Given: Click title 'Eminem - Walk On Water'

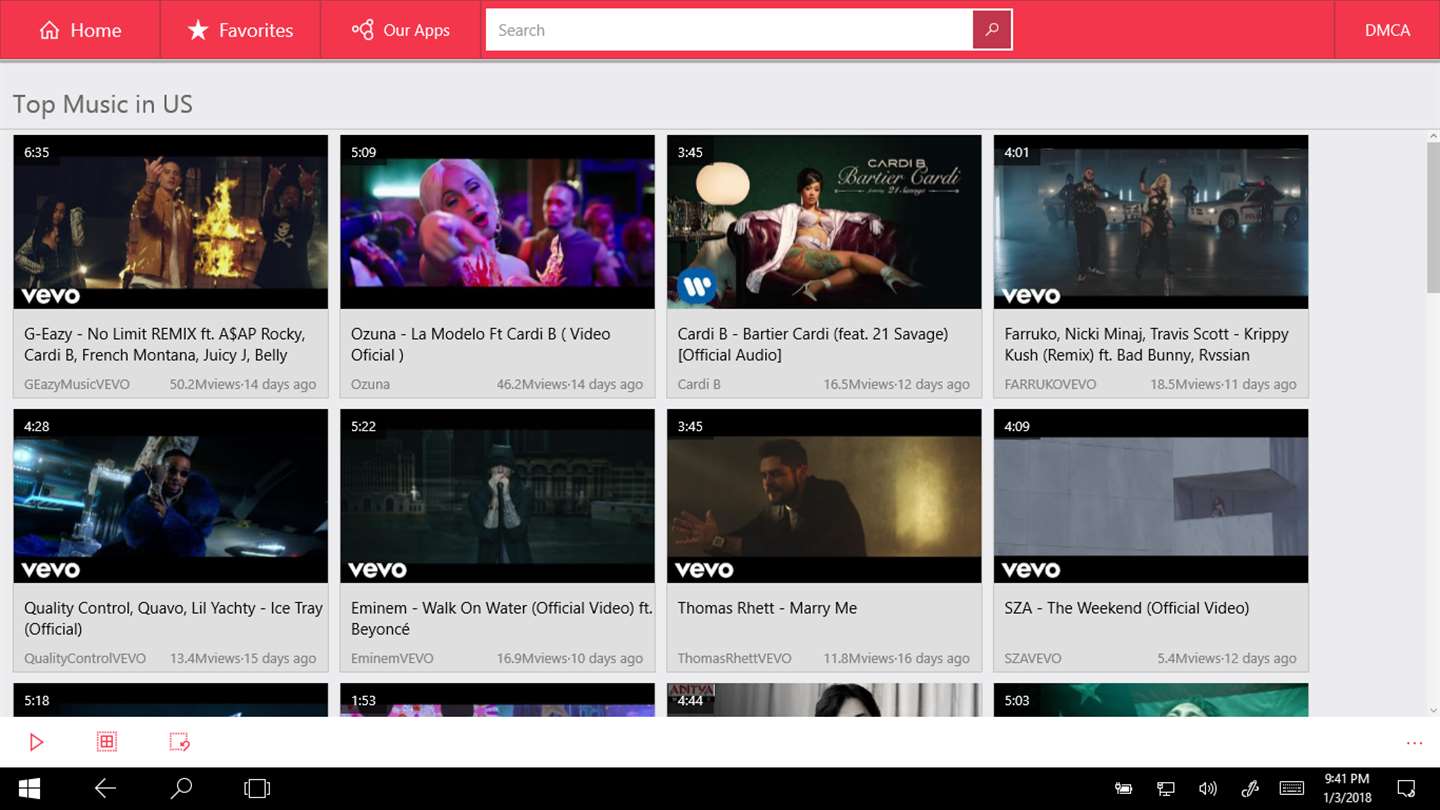Looking at the screenshot, I should point(501,618).
